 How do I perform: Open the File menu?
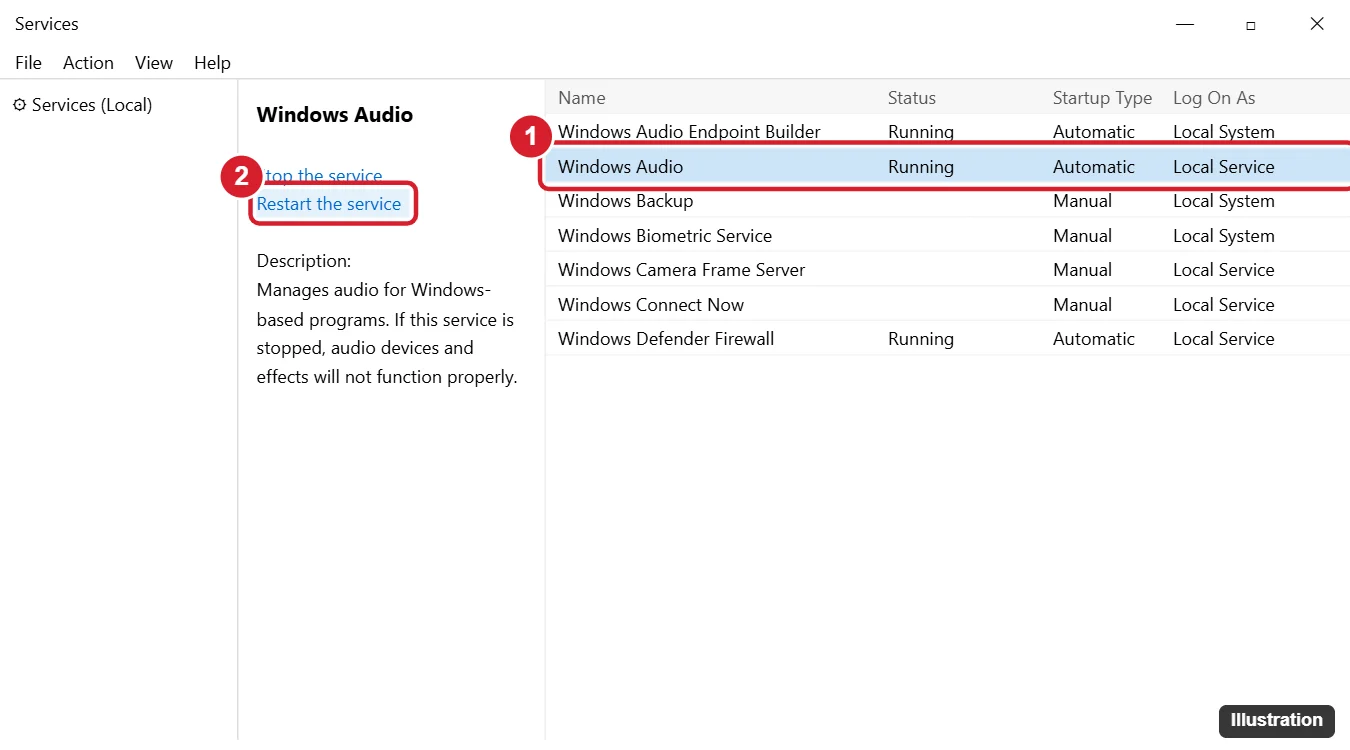(28, 63)
